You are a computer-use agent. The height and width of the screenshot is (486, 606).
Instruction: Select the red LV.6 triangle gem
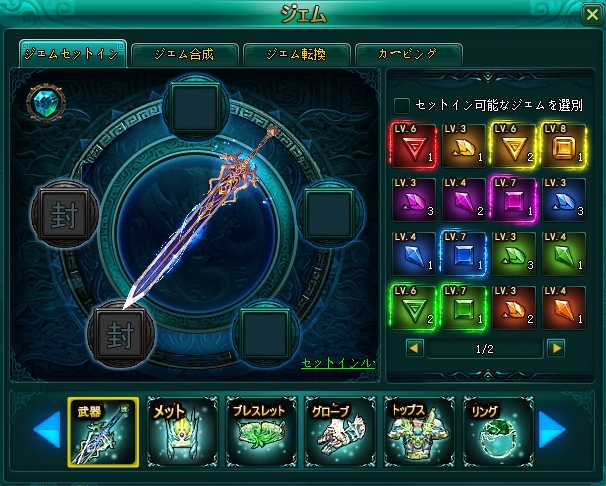[414, 146]
